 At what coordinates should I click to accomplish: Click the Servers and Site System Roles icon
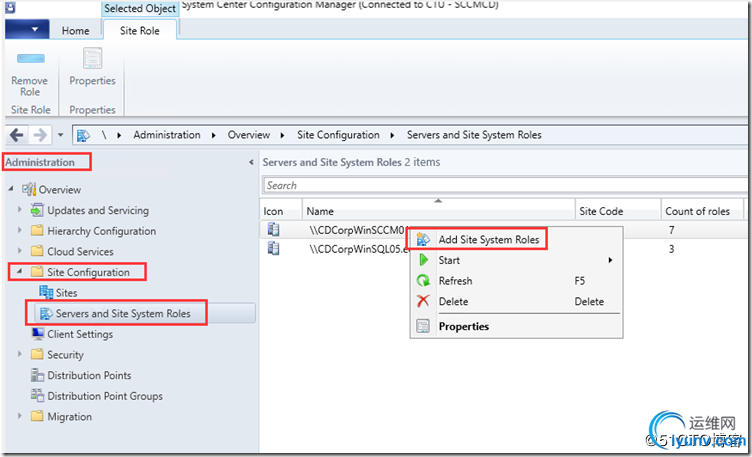tap(46, 313)
